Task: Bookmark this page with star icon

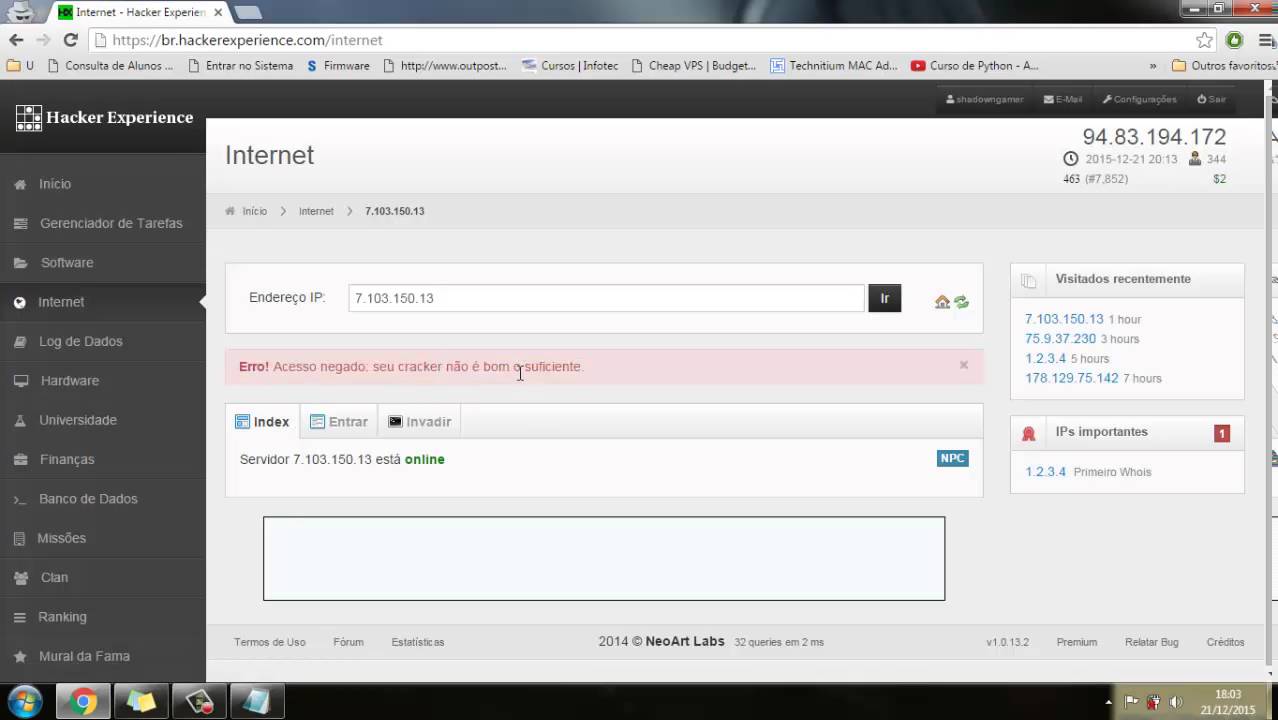Action: (x=1205, y=40)
